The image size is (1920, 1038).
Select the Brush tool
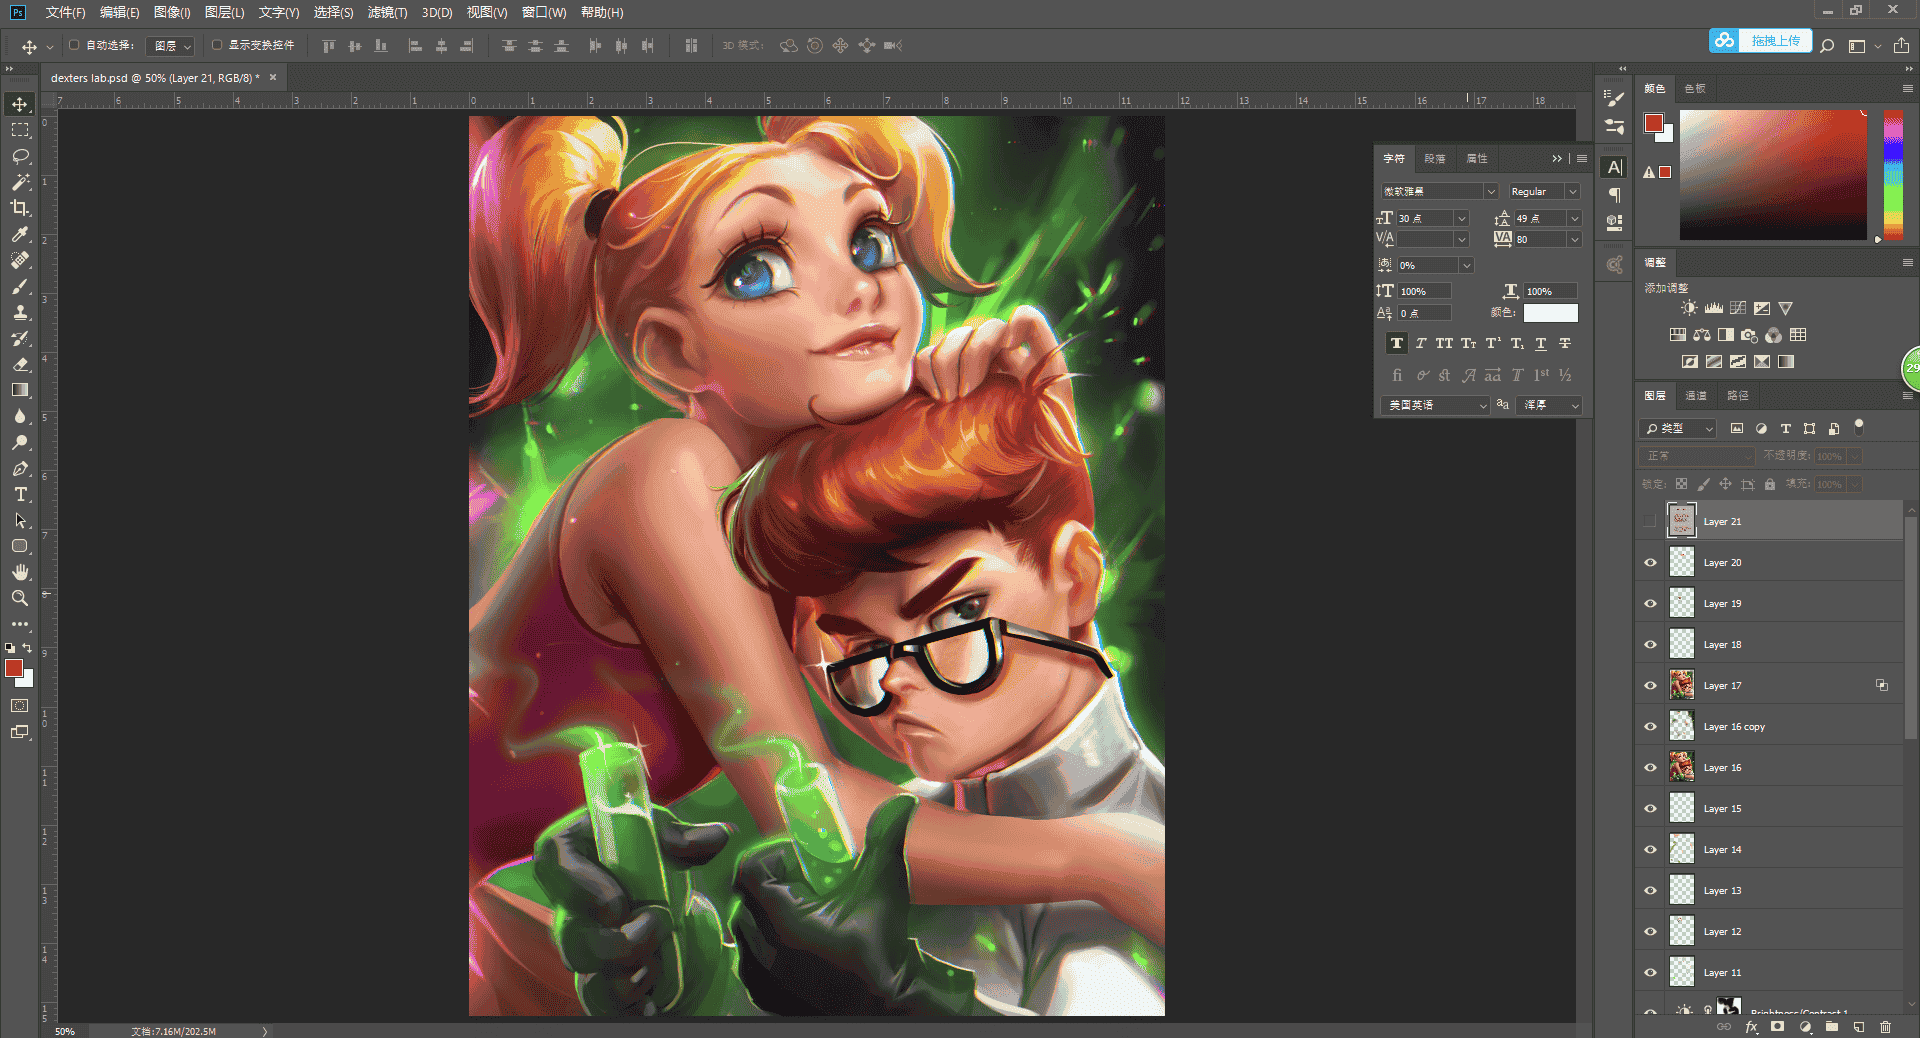pyautogui.click(x=20, y=286)
